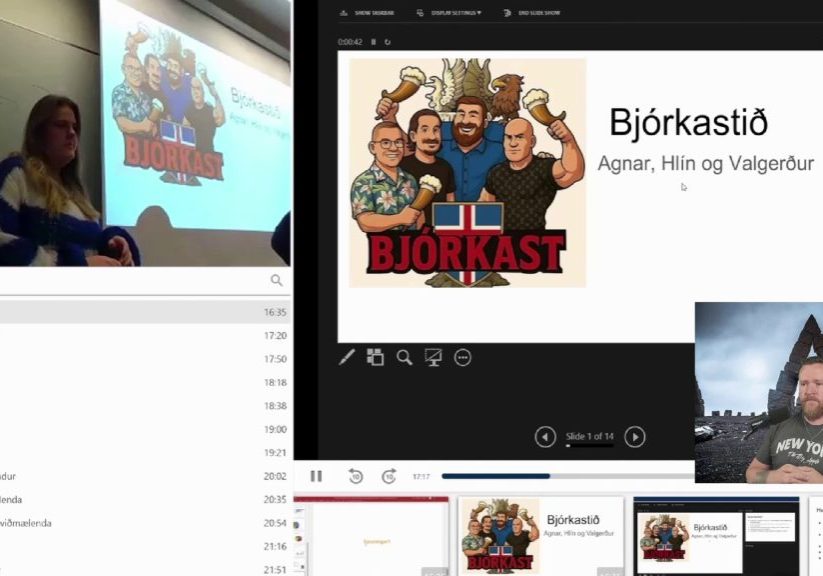Skip forward 10 seconds in video
This screenshot has width=823, height=576.
point(389,477)
